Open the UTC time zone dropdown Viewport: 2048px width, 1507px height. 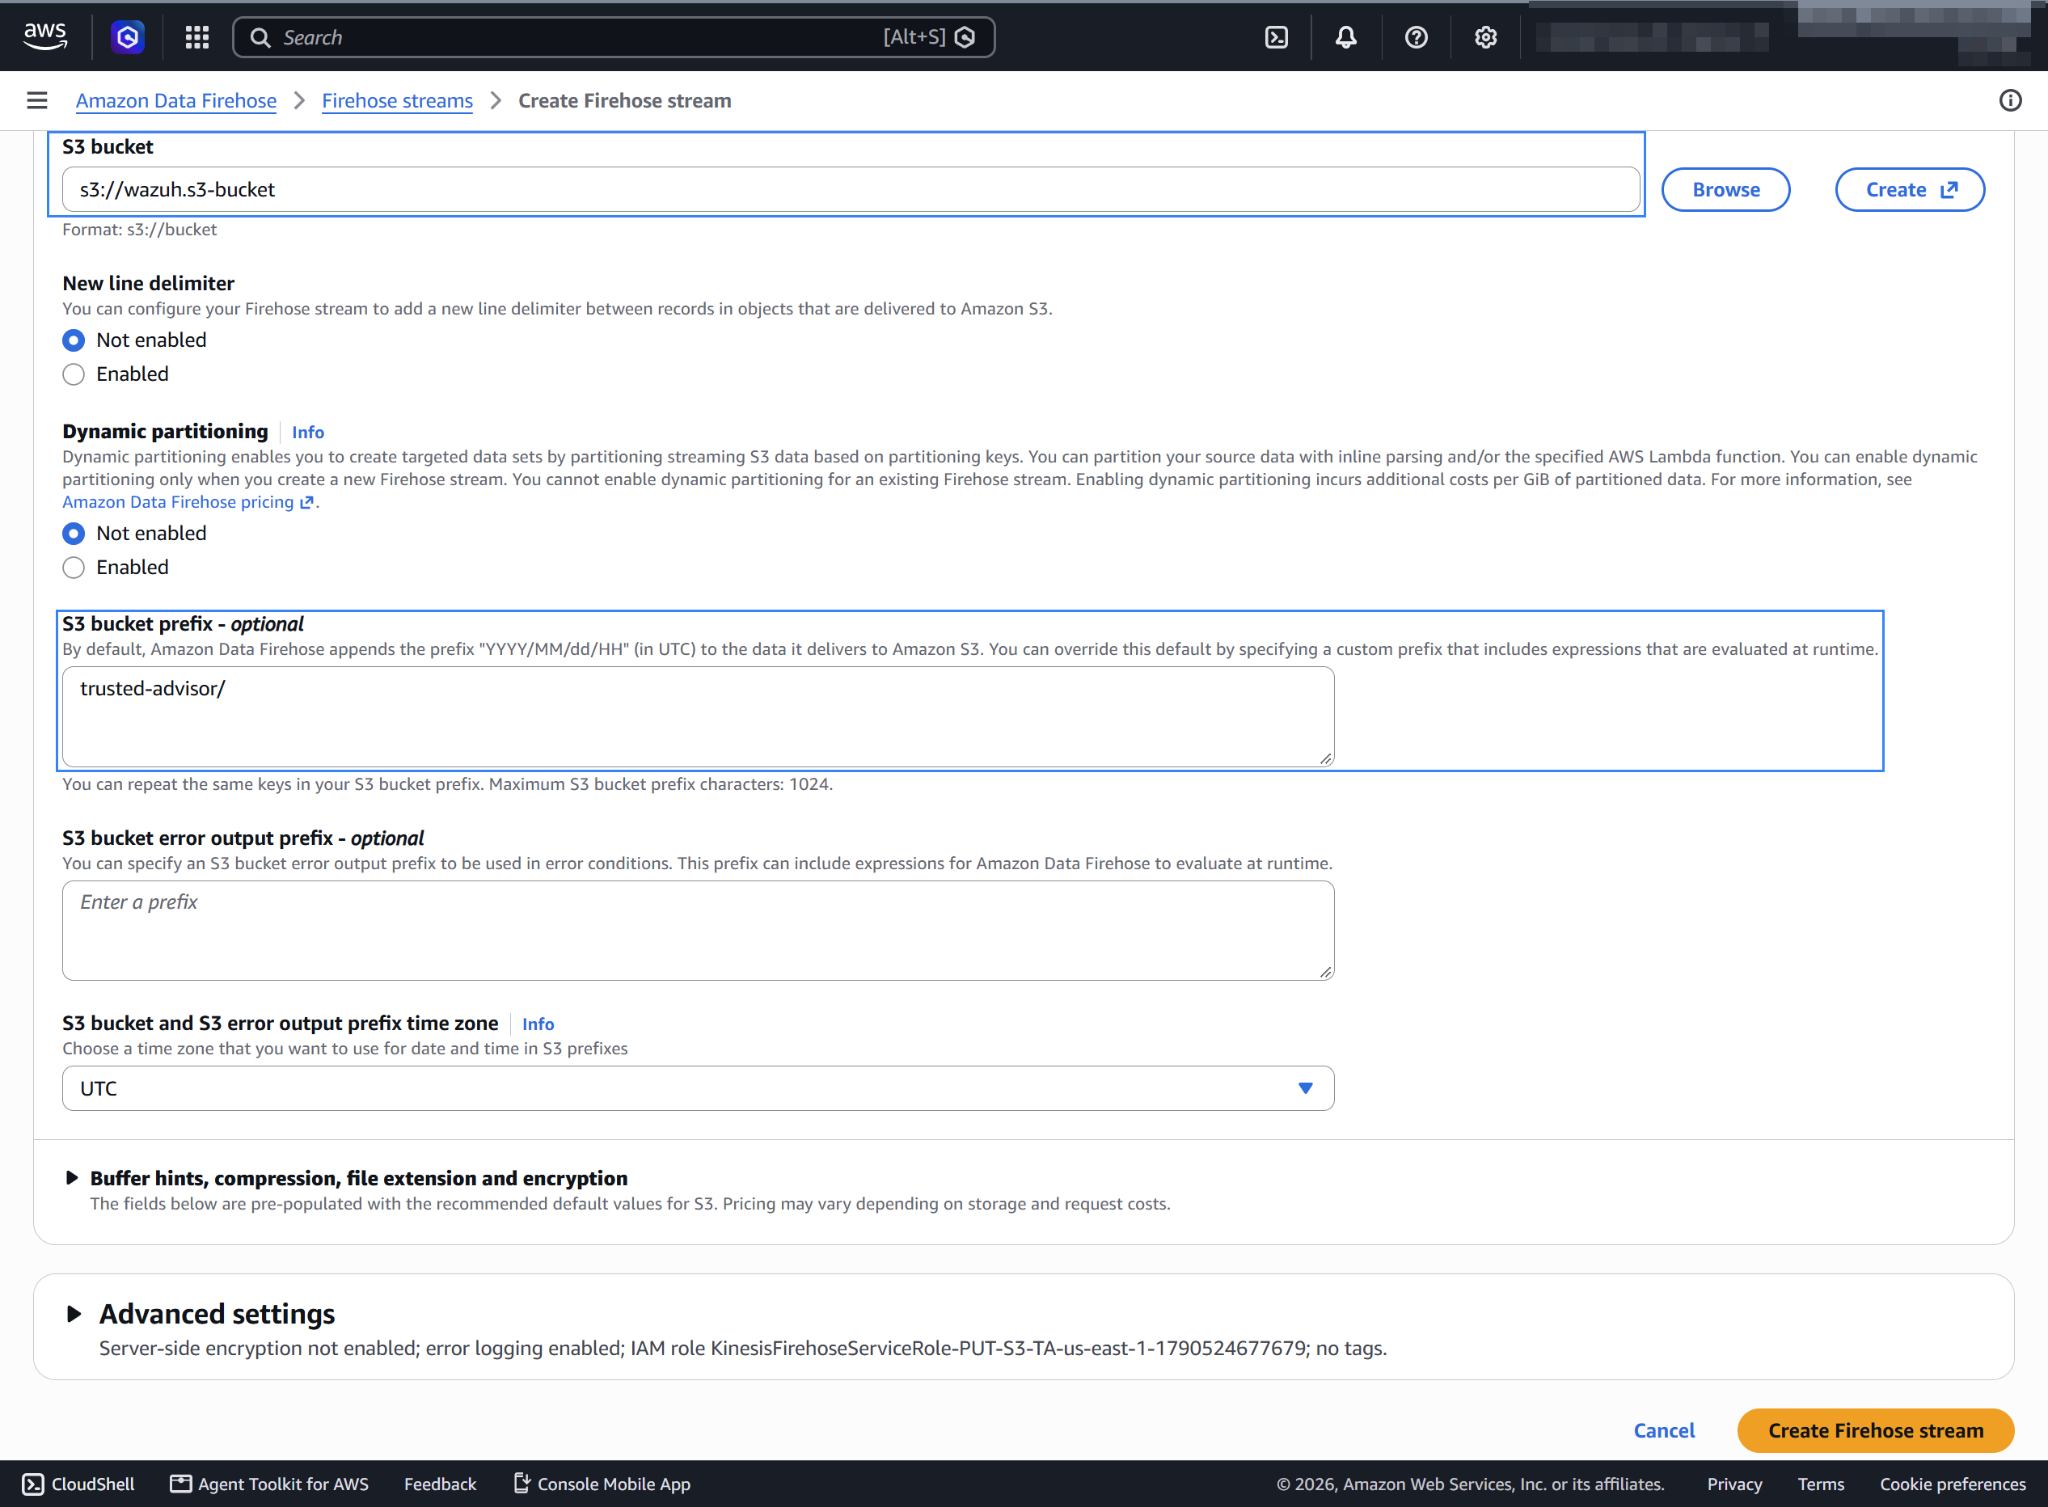(x=698, y=1088)
